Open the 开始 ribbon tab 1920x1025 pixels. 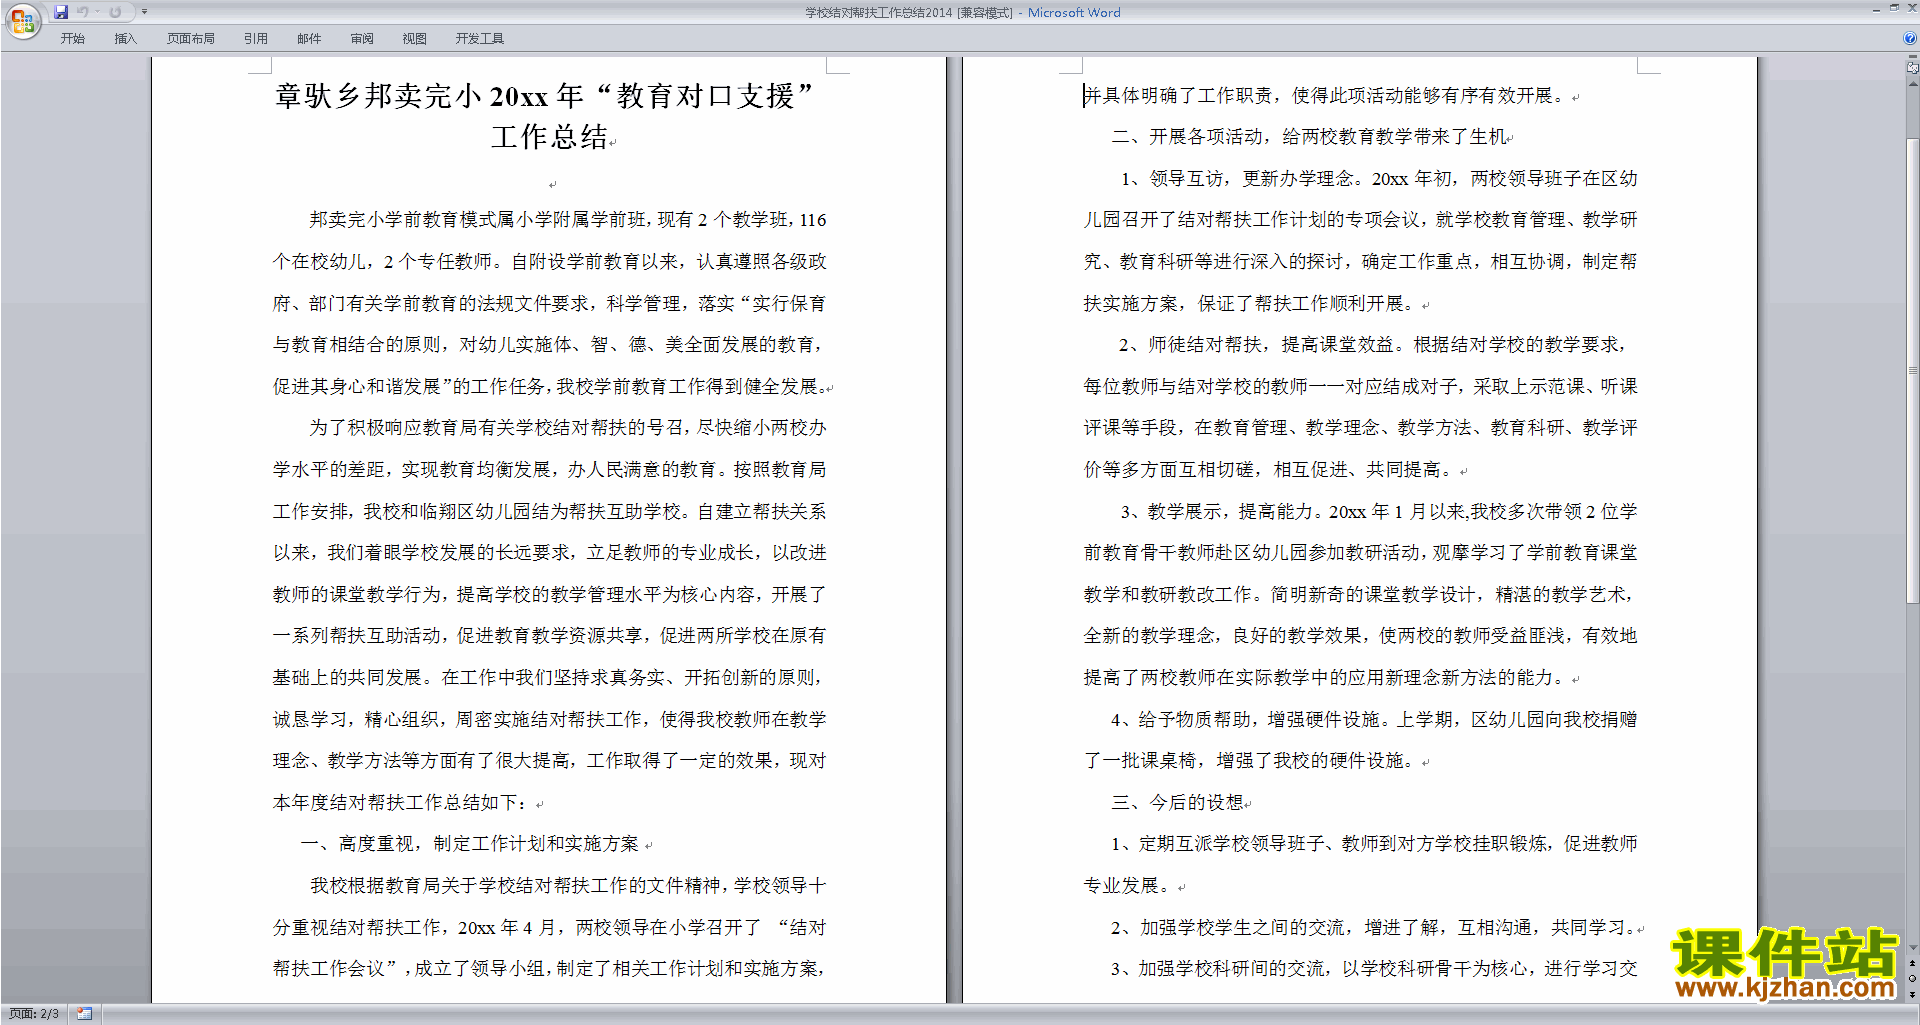(x=72, y=39)
